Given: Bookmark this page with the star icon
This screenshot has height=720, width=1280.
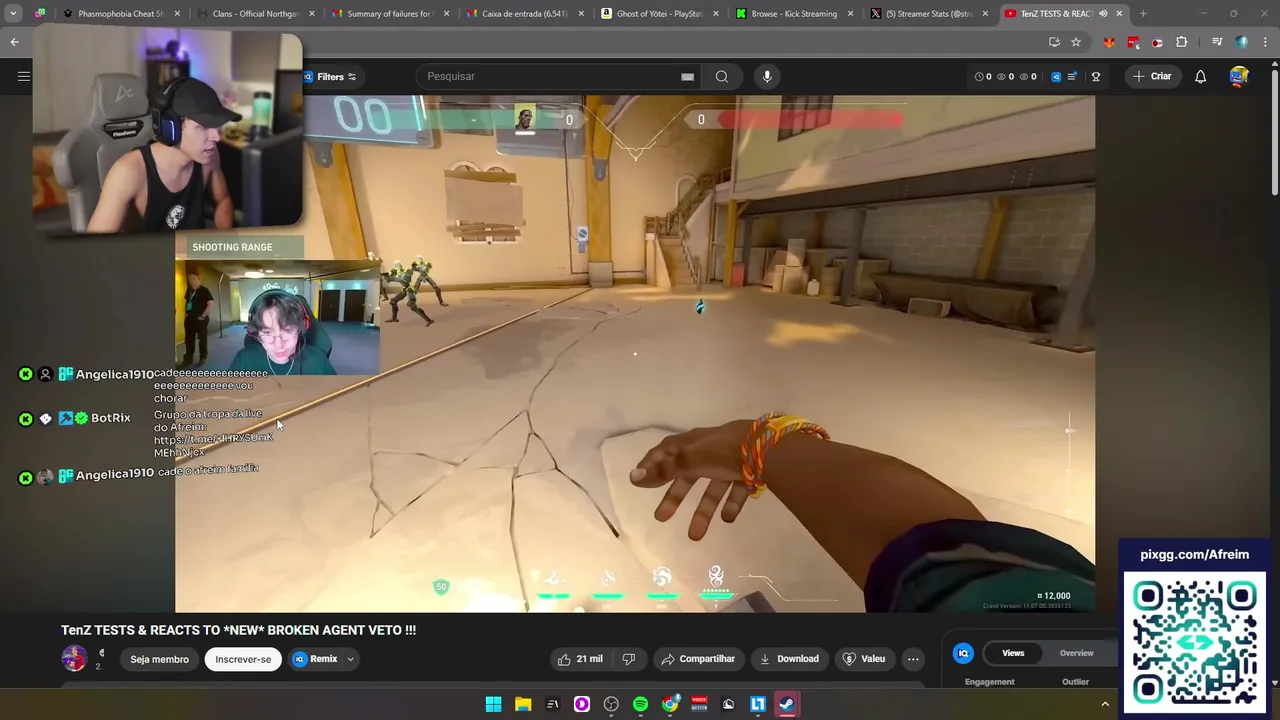Looking at the screenshot, I should click(1076, 42).
